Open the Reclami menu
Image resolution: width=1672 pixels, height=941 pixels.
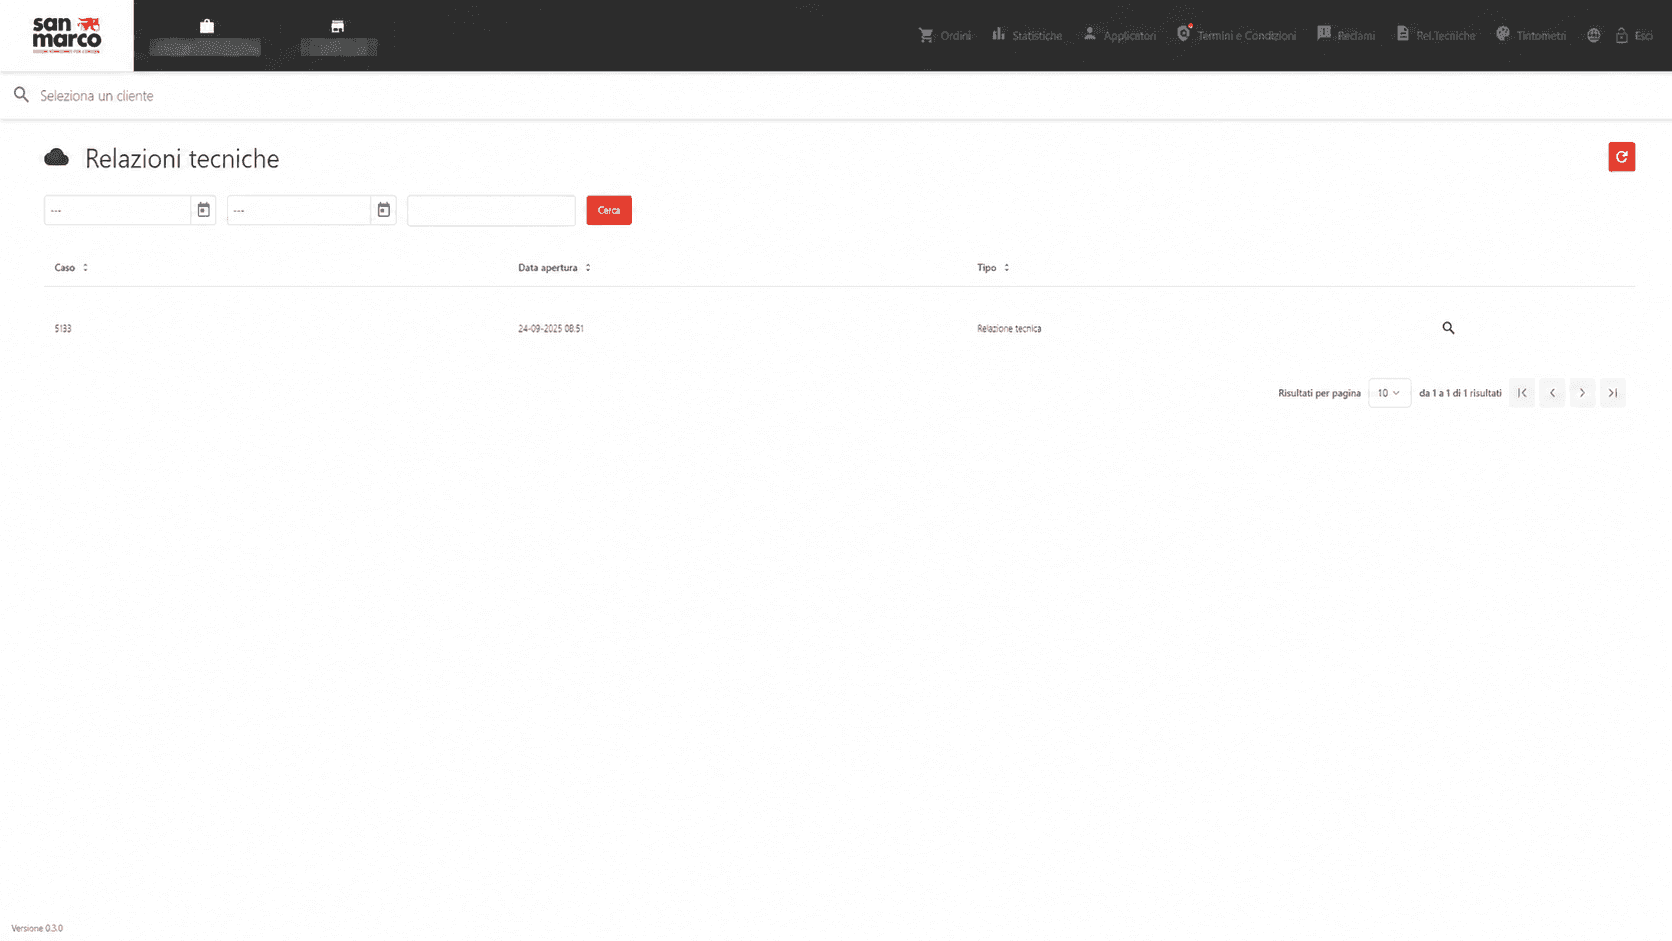point(1346,35)
